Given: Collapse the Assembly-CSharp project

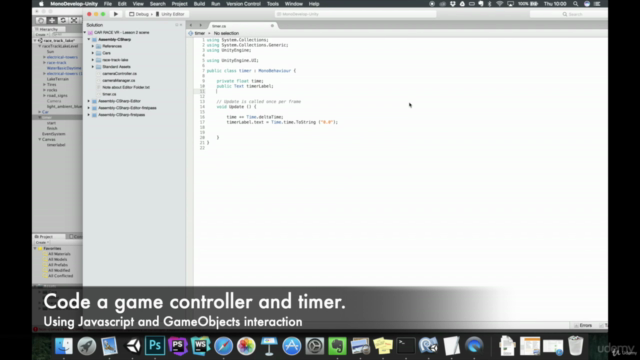Looking at the screenshot, I should (89, 40).
